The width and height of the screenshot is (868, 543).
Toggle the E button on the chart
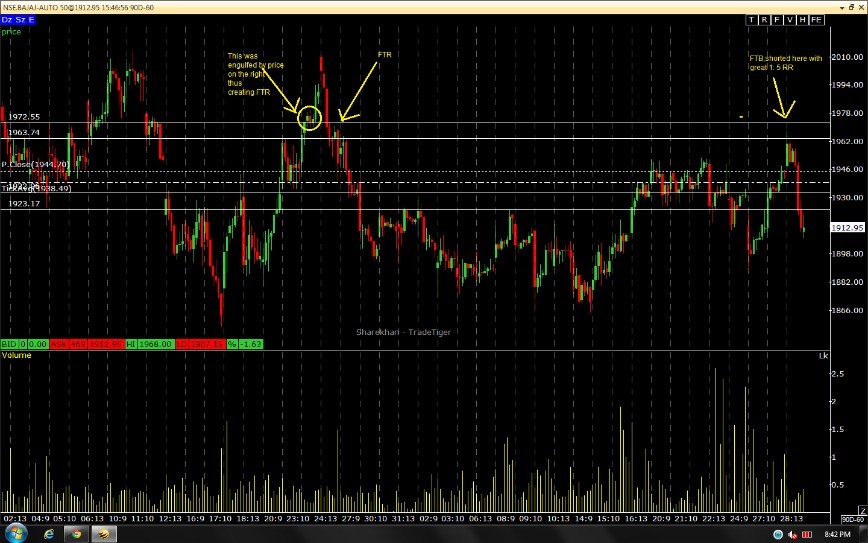click(x=32, y=20)
